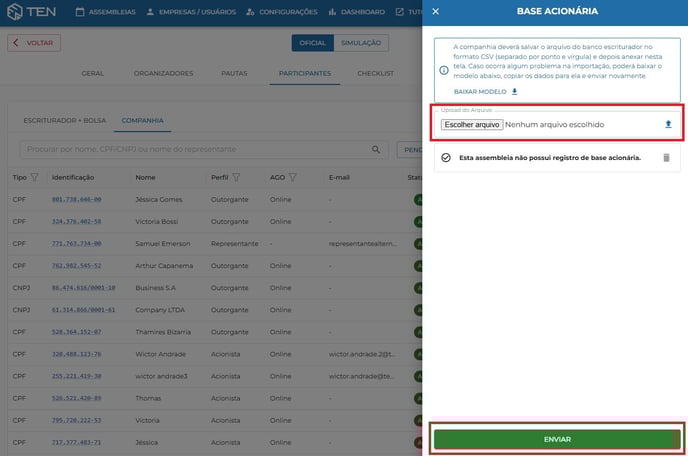
Task: Click the name Company LTDA
Action: pos(160,310)
